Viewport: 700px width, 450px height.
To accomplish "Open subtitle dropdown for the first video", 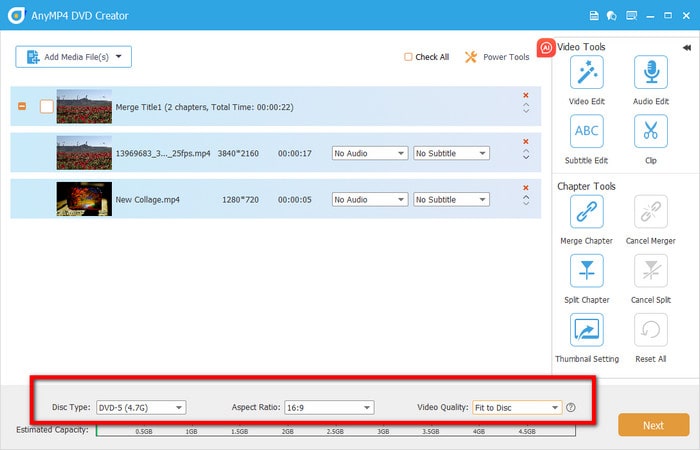I will click(452, 153).
